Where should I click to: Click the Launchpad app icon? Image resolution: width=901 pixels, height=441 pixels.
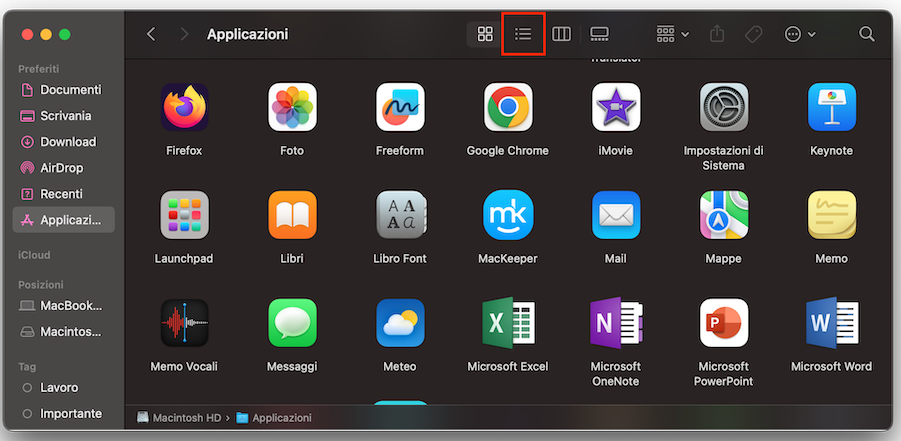point(184,215)
